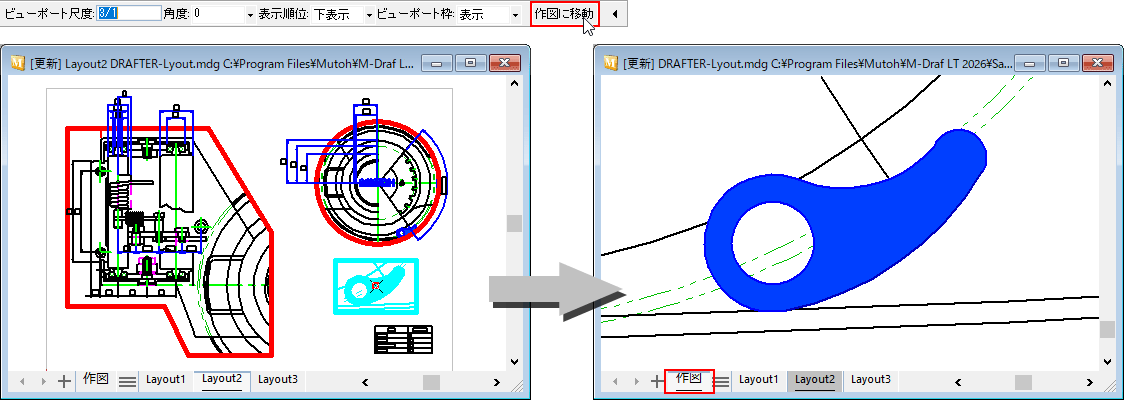Click the M-Draf app icon in left window title
Viewport: 1127px width, 400px height.
coord(18,62)
